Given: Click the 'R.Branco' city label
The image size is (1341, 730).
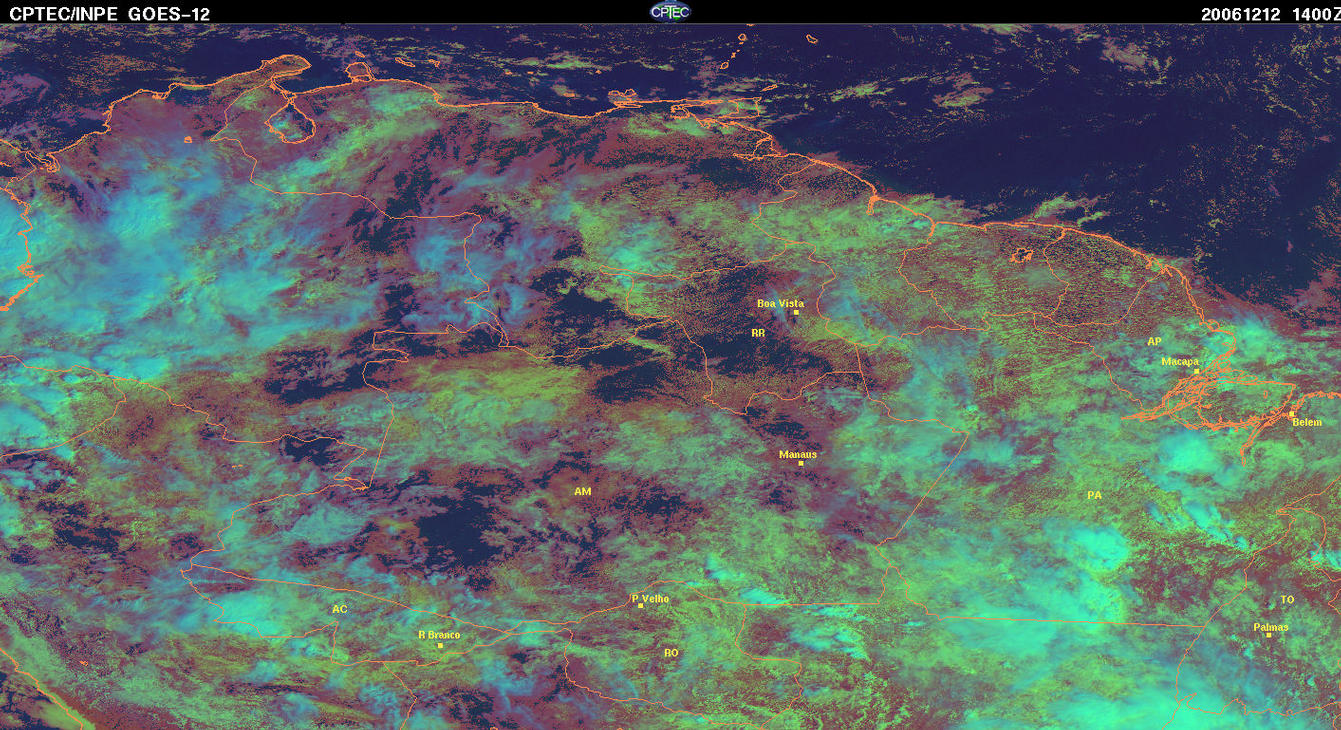Looking at the screenshot, I should 439,635.
